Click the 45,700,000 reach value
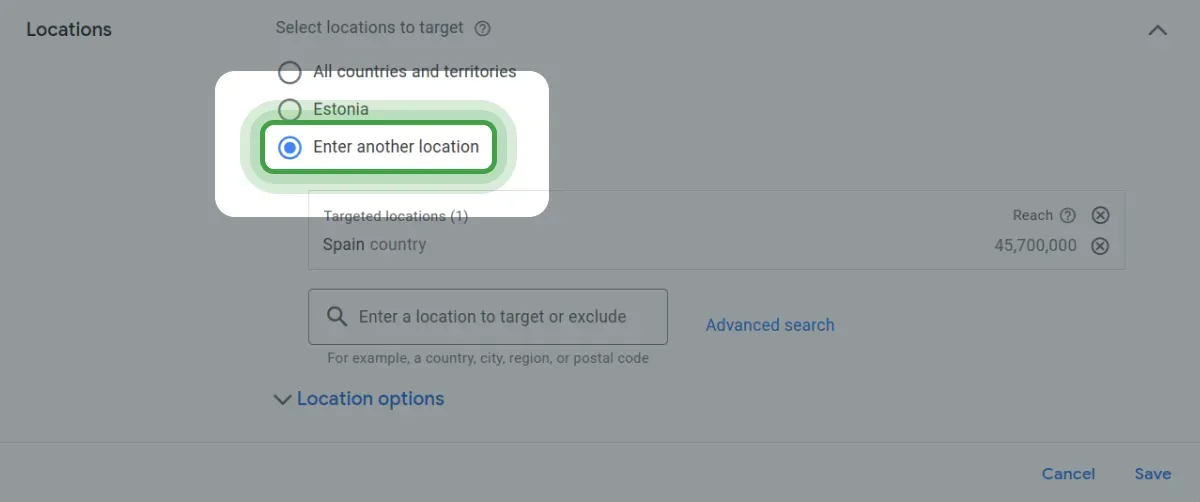The image size is (1200, 502). click(x=1035, y=246)
